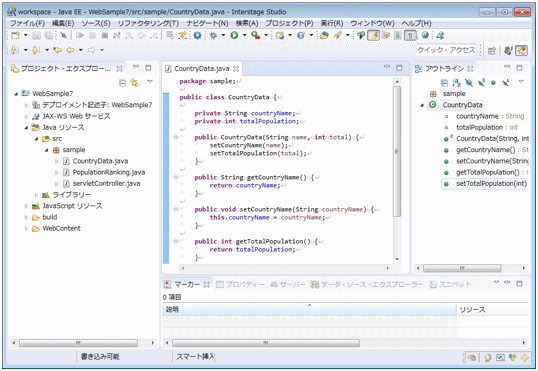Click the Open Perspective icon
This screenshot has height=371, width=538.
(x=492, y=51)
